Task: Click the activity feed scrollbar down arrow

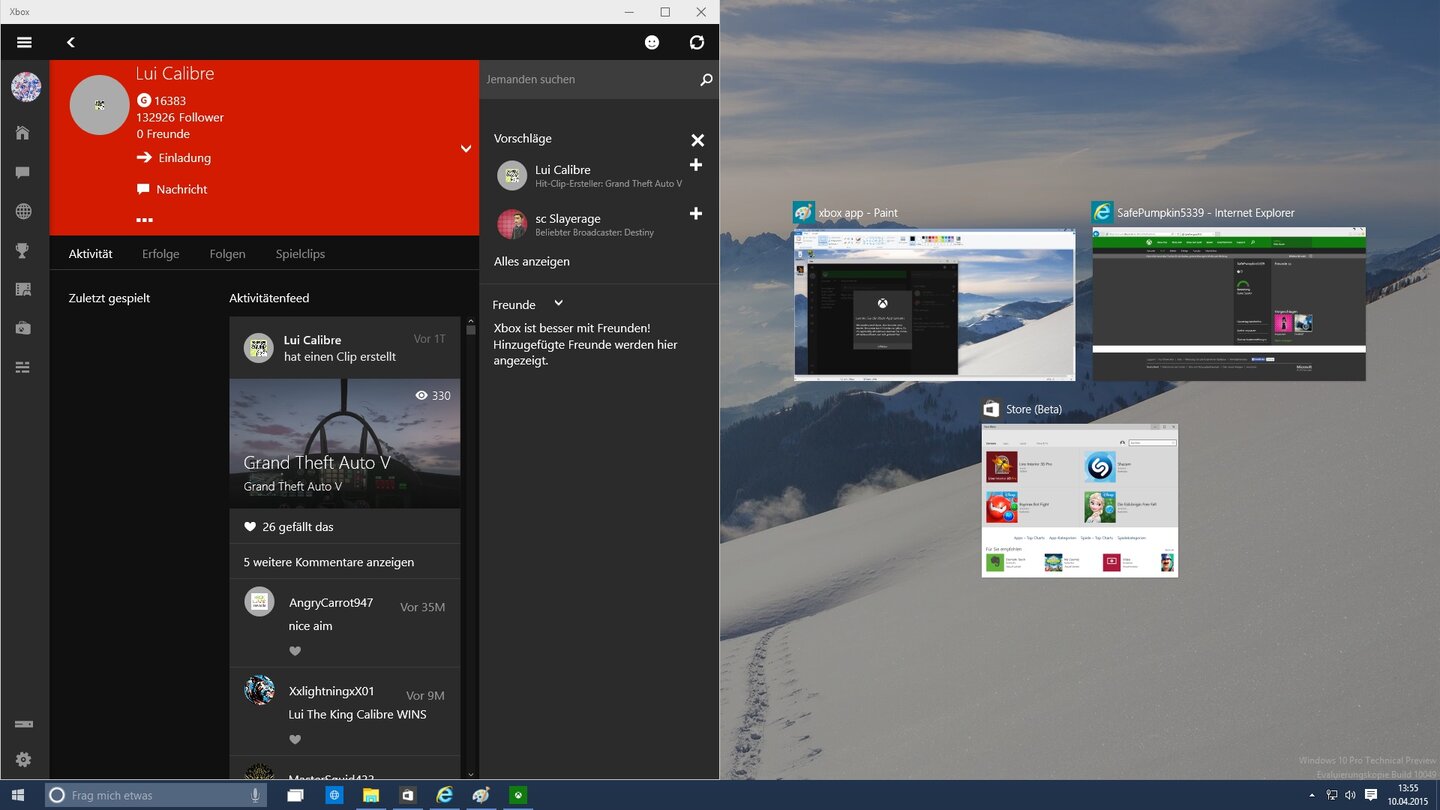Action: click(x=471, y=774)
